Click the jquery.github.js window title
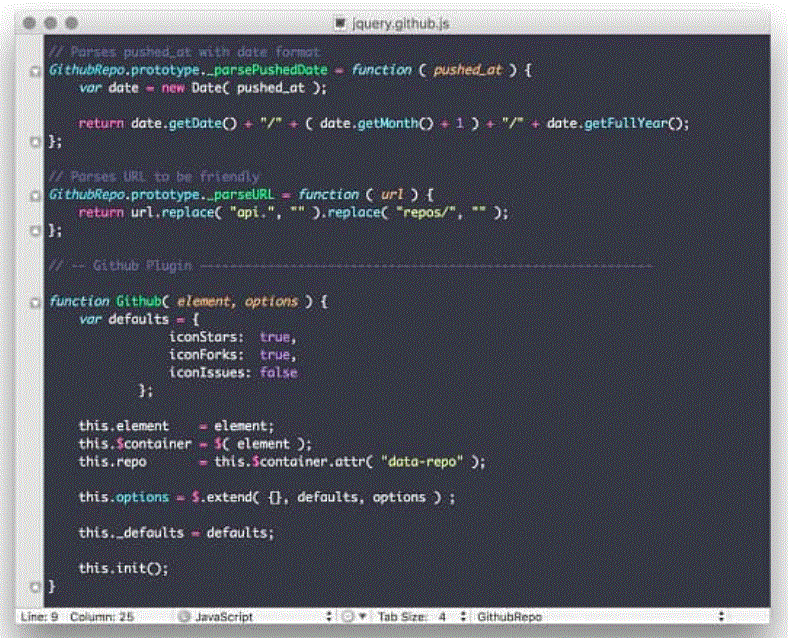788x638 pixels. click(401, 24)
